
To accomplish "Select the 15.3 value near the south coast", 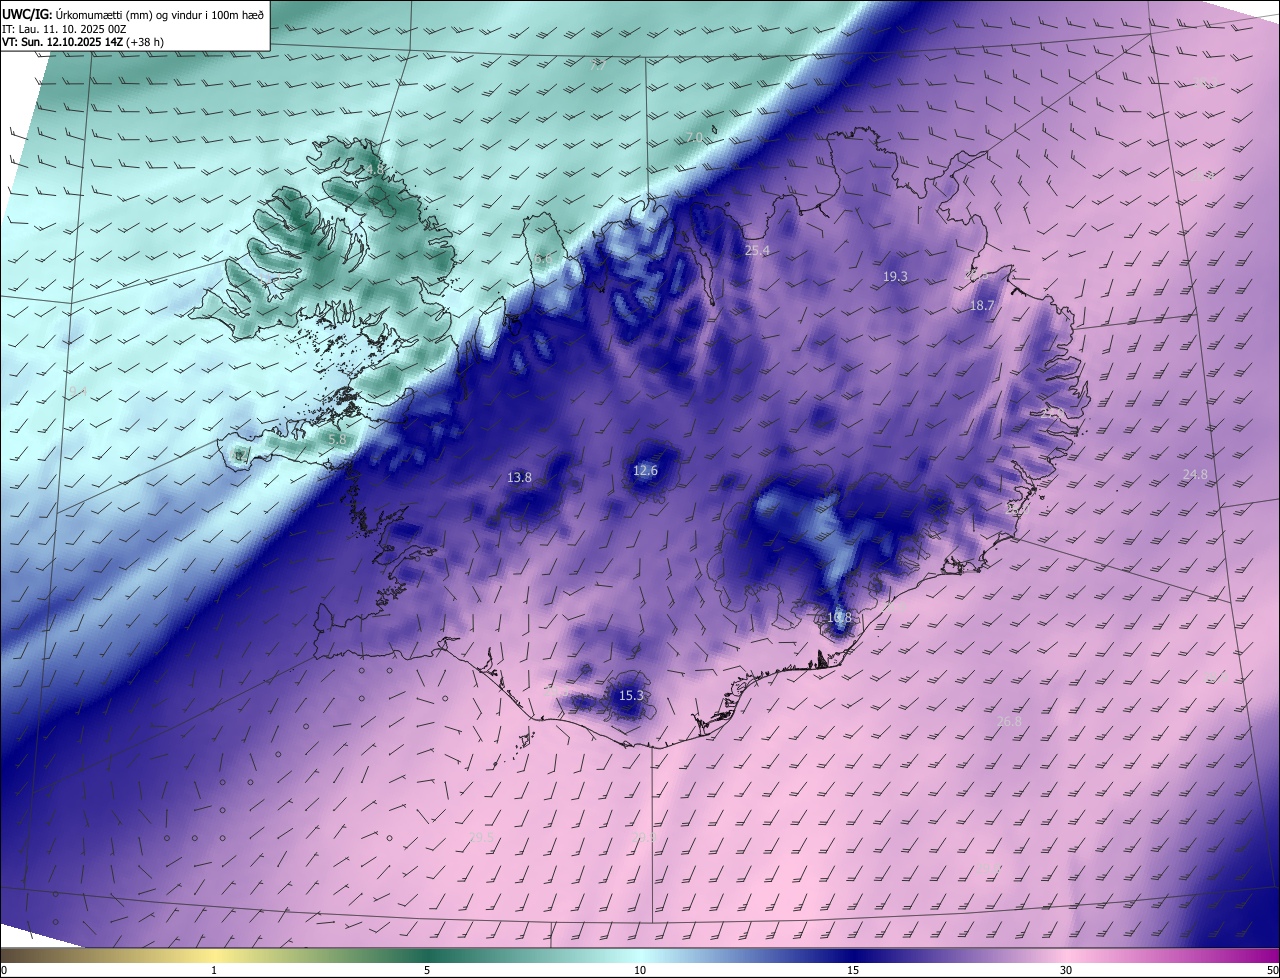I will click(631, 696).
